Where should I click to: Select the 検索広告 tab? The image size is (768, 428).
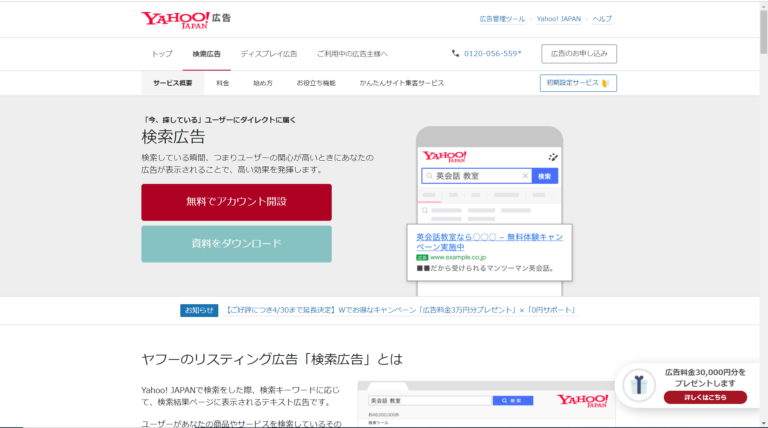(x=206, y=54)
